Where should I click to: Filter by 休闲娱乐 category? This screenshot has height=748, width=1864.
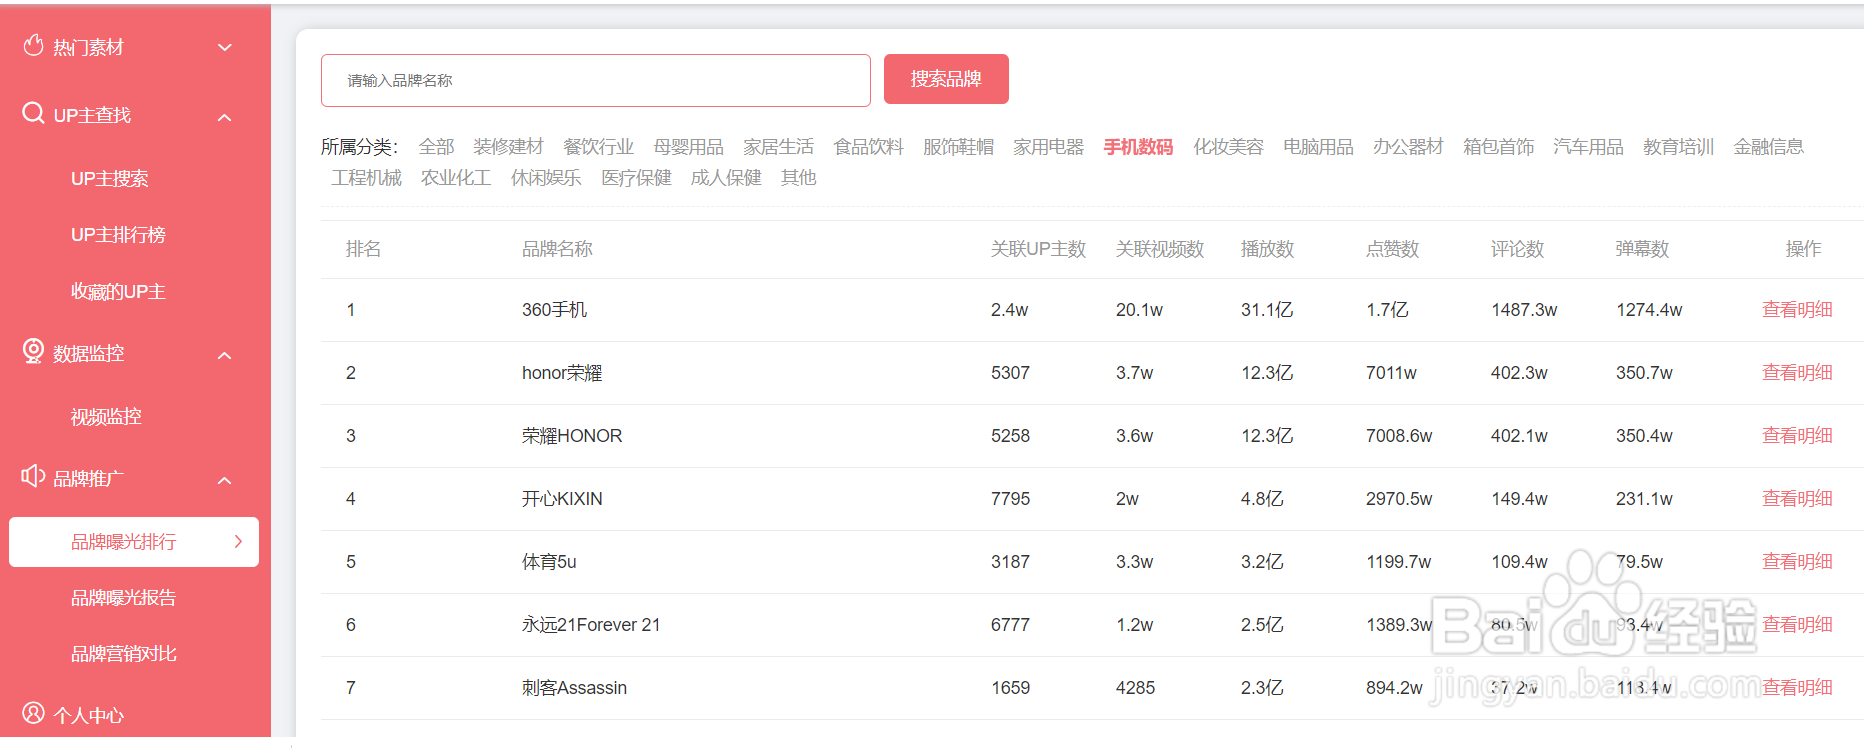coord(546,178)
